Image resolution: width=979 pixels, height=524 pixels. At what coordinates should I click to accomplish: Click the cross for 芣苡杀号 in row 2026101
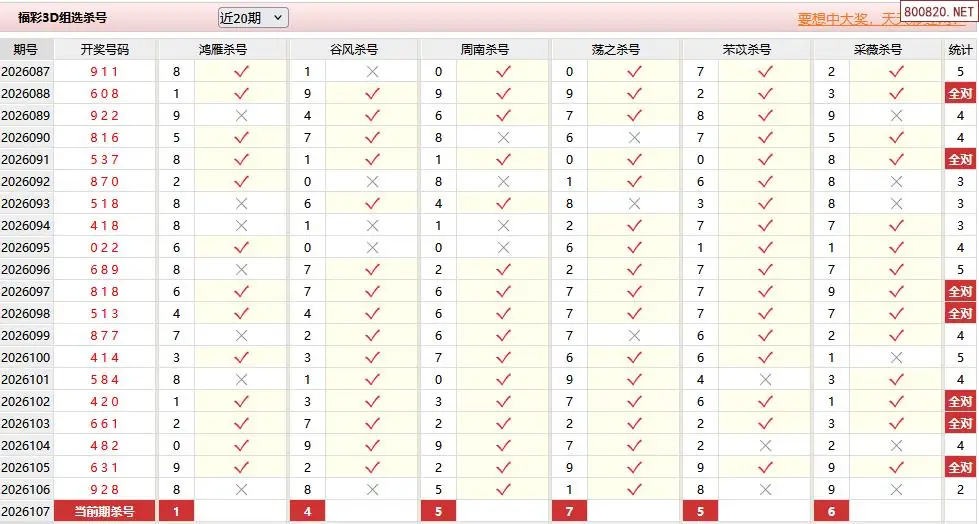click(765, 379)
